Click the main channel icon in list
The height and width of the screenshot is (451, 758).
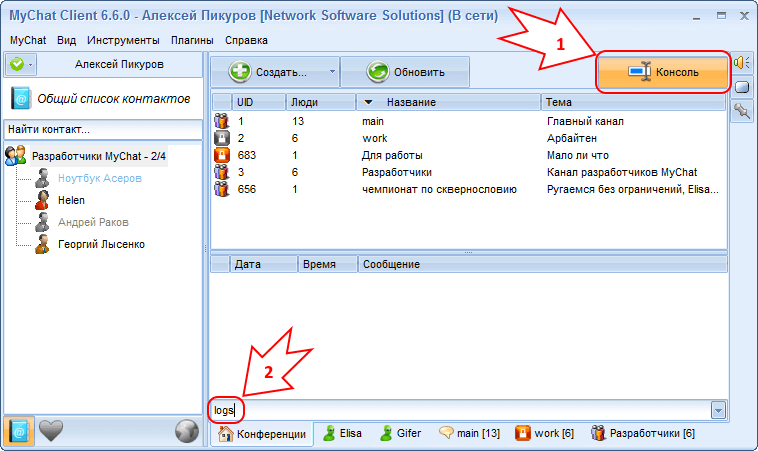(x=222, y=121)
